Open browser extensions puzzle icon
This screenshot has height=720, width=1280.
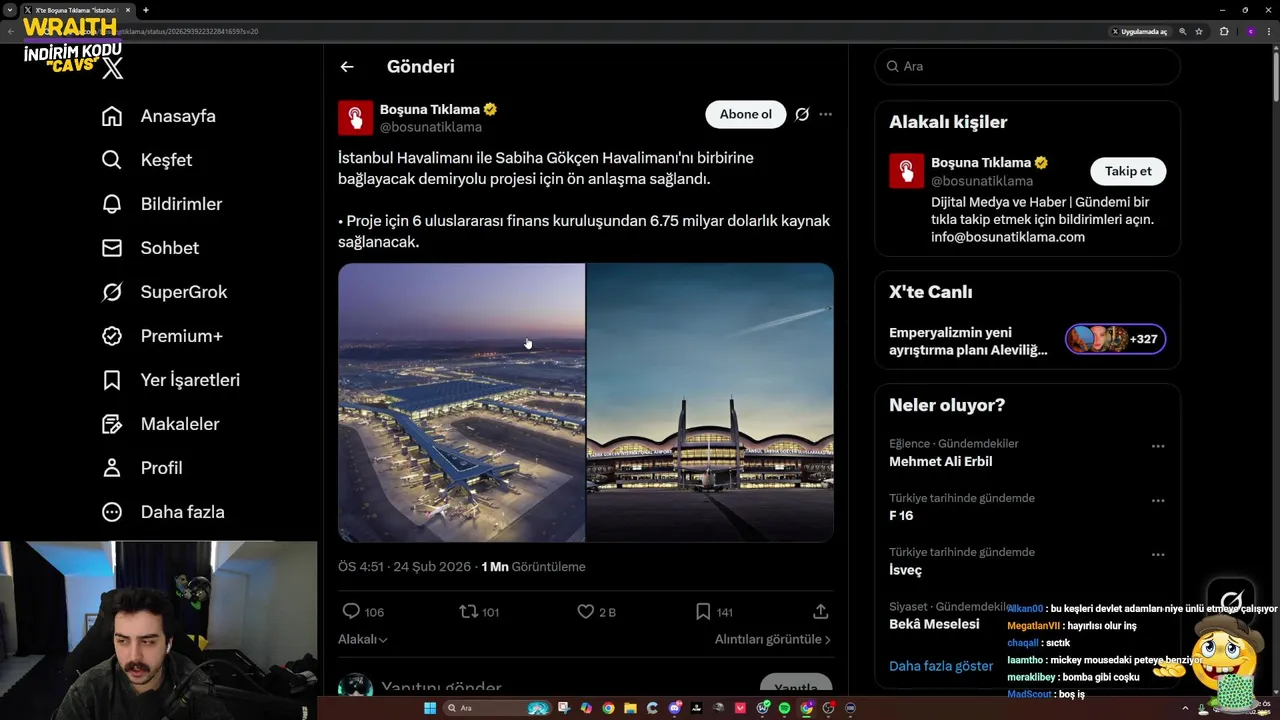[x=1224, y=31]
